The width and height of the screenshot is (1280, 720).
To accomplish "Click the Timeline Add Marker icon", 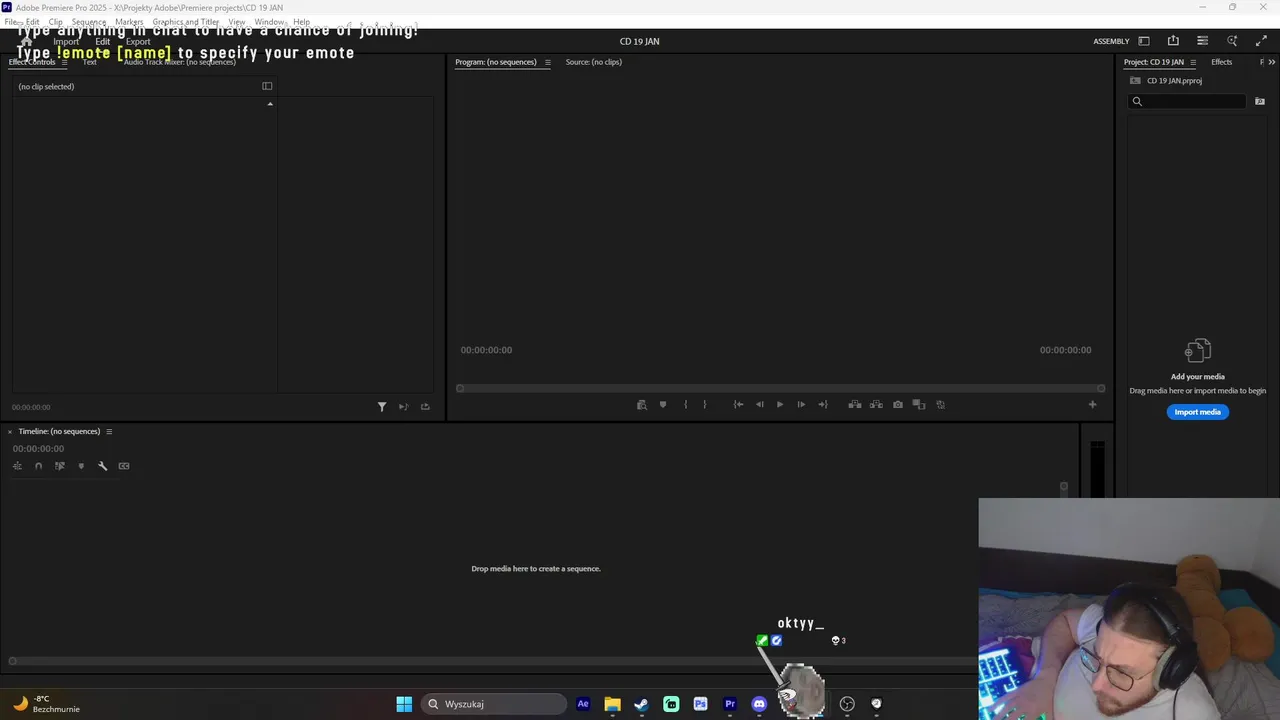I will pos(81,466).
